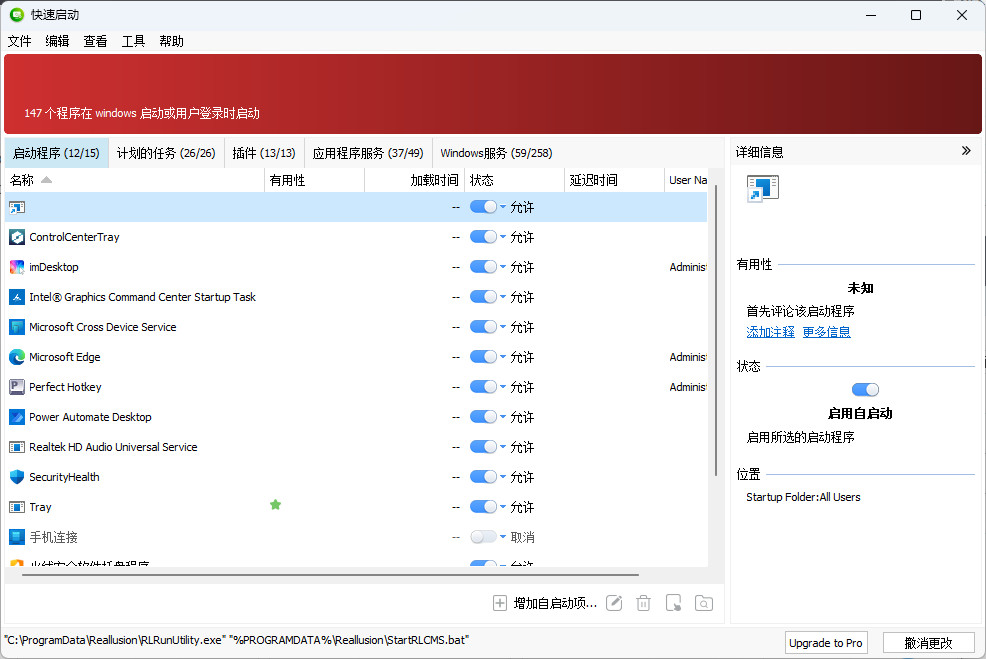Disable Intel Graphics Command Center Startup Task switch
This screenshot has height=659, width=986.
point(483,297)
